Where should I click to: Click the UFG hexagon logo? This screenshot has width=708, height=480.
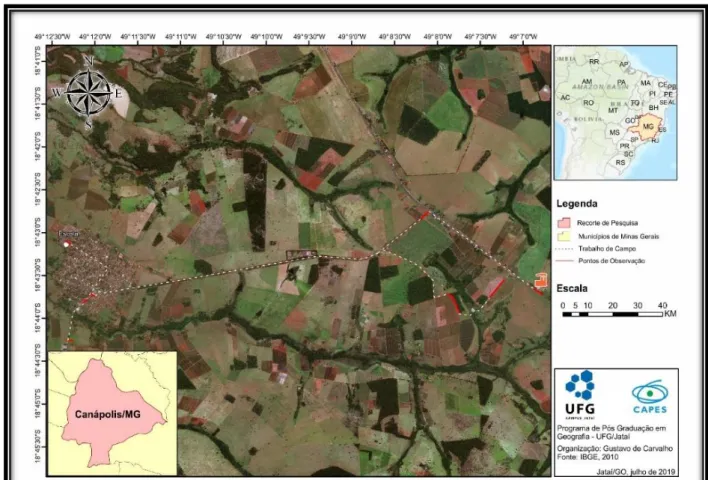point(580,385)
